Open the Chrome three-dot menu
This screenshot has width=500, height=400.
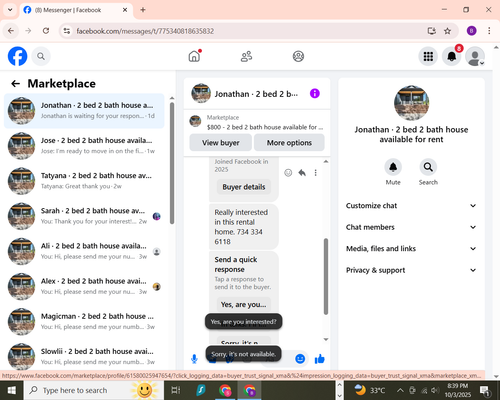(489, 31)
